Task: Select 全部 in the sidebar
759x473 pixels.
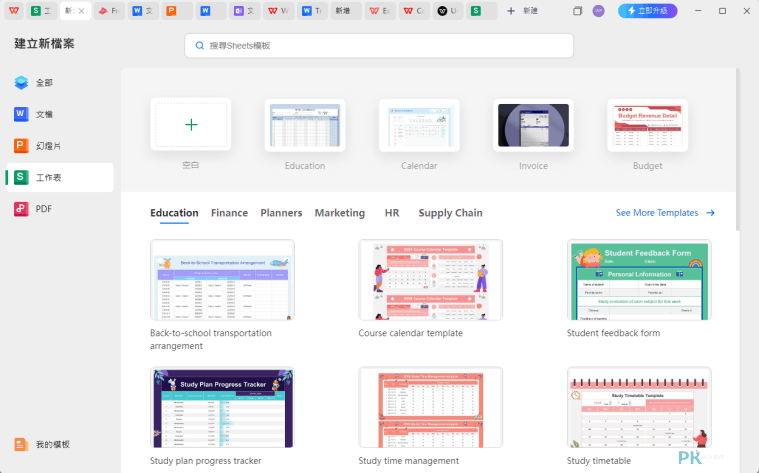Action: pyautogui.click(x=60, y=83)
